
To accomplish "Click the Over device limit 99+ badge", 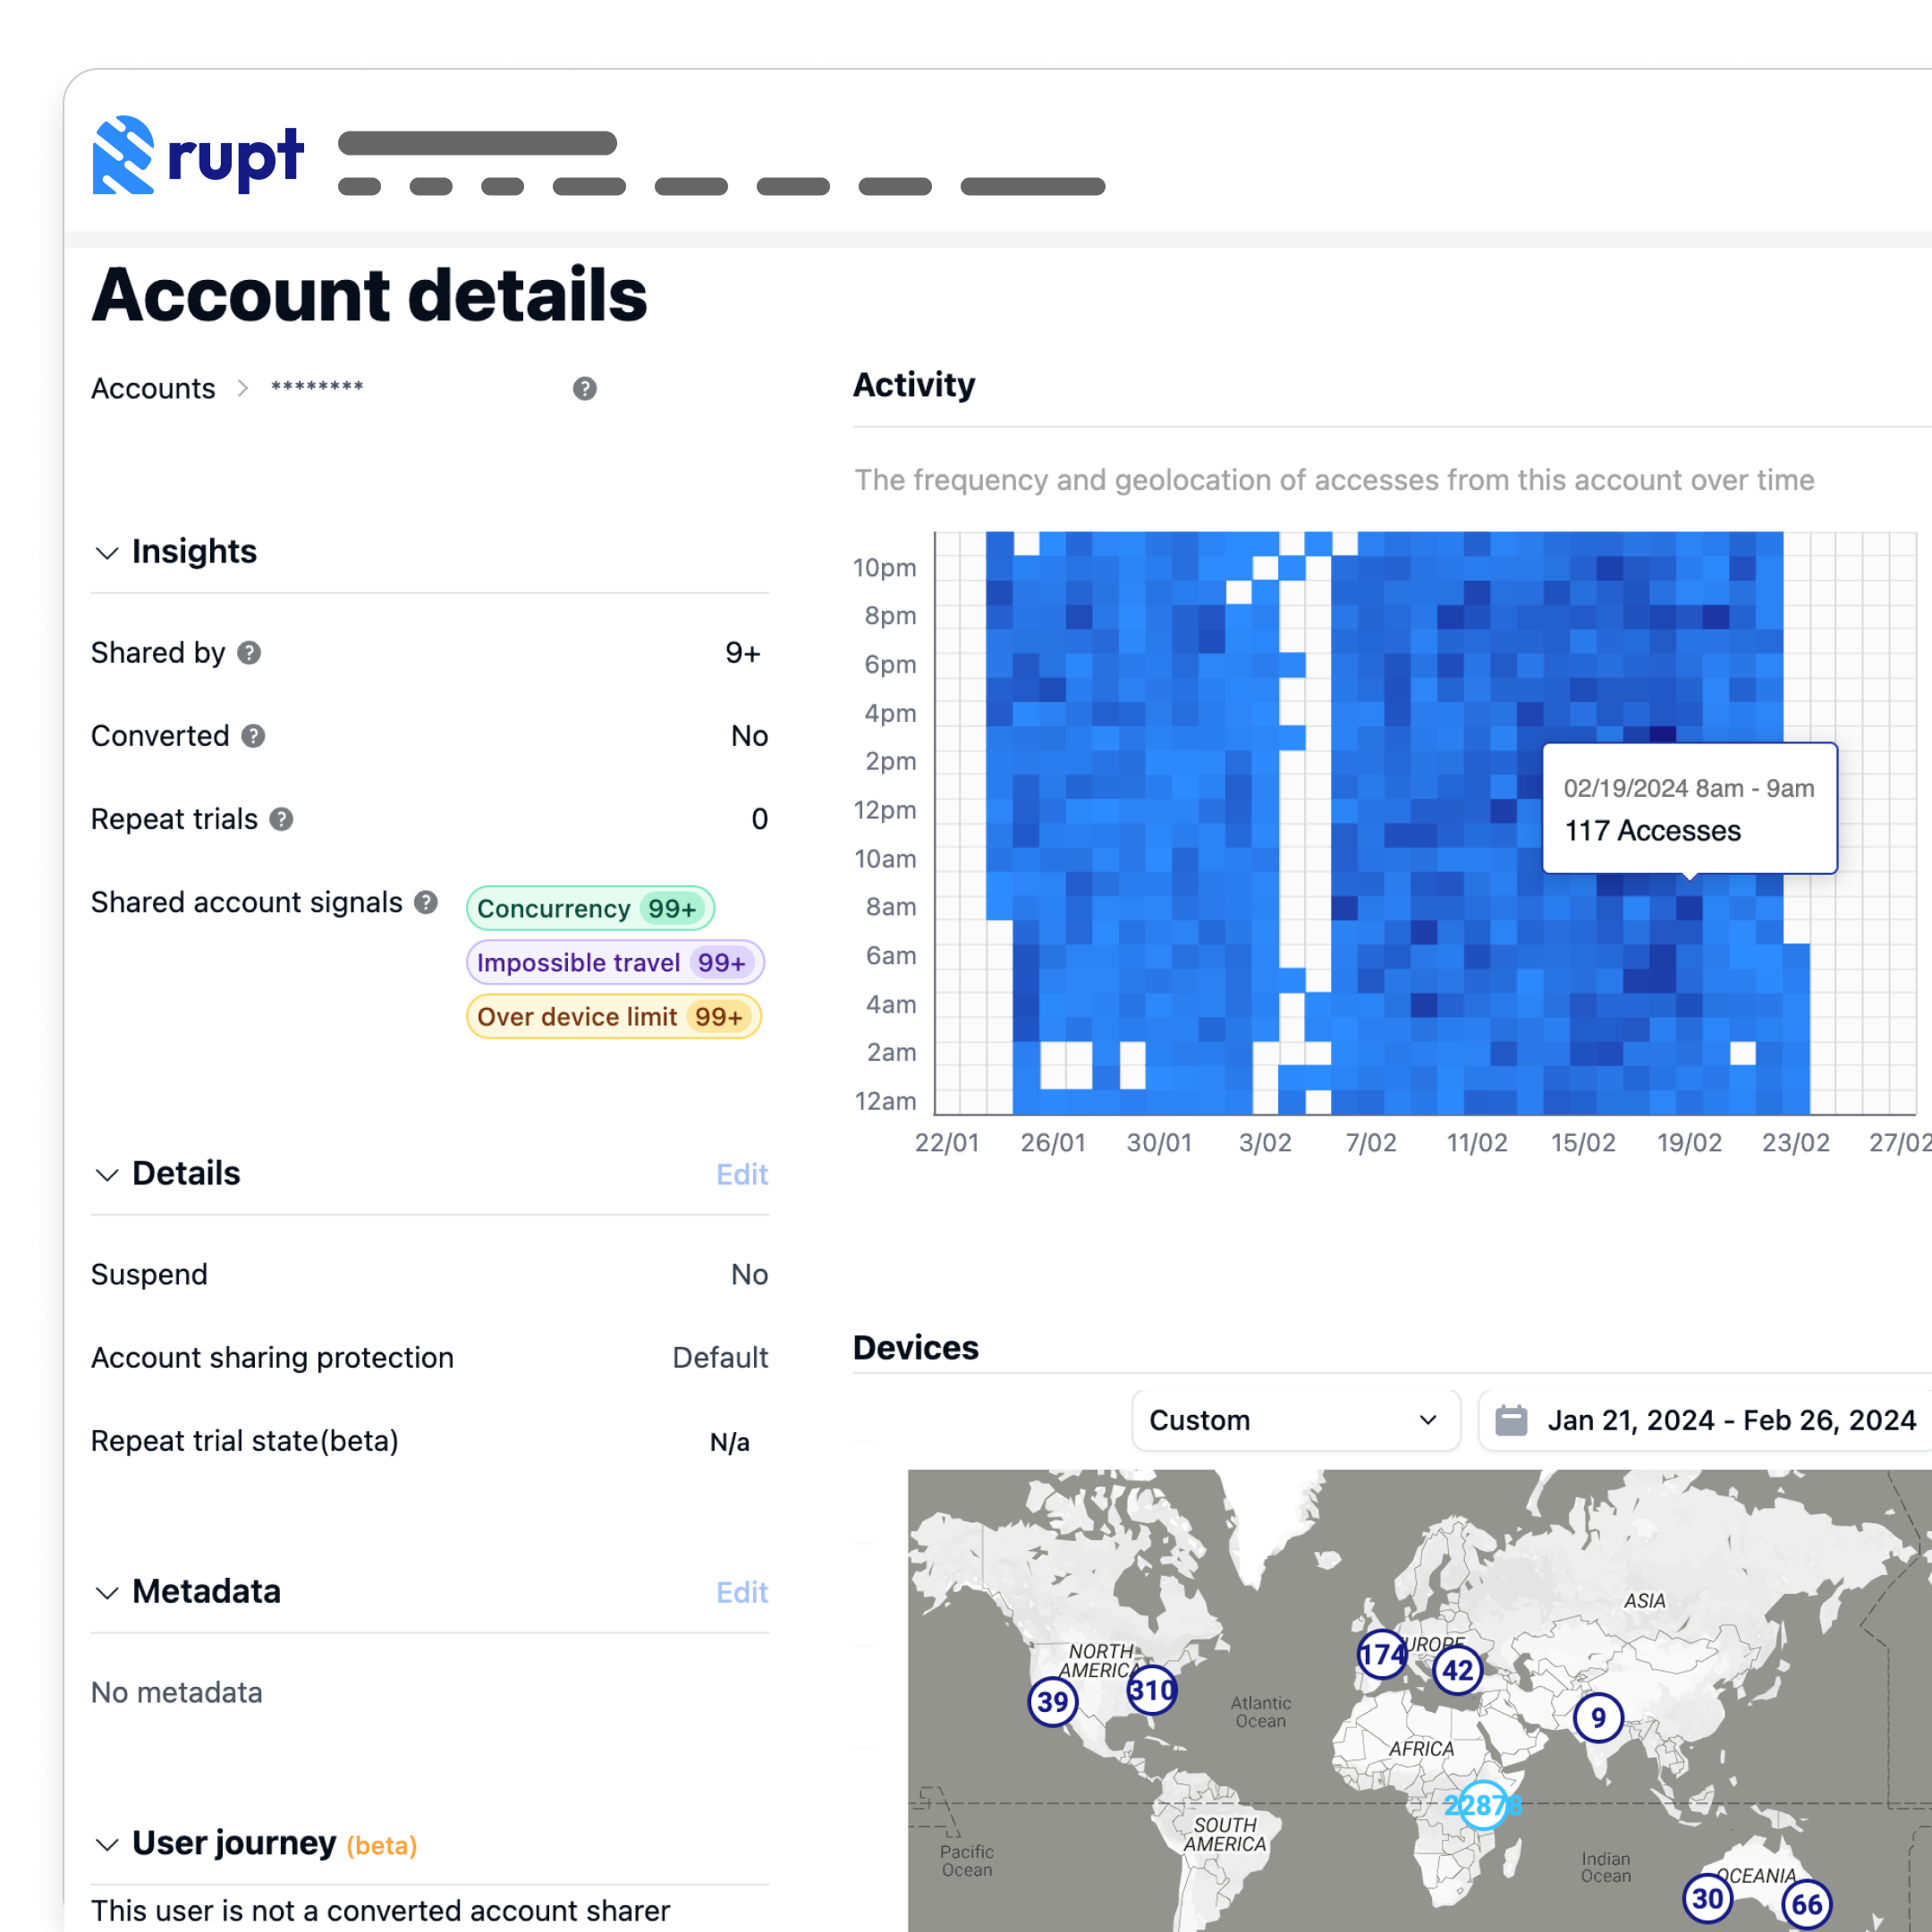I will pyautogui.click(x=614, y=1016).
